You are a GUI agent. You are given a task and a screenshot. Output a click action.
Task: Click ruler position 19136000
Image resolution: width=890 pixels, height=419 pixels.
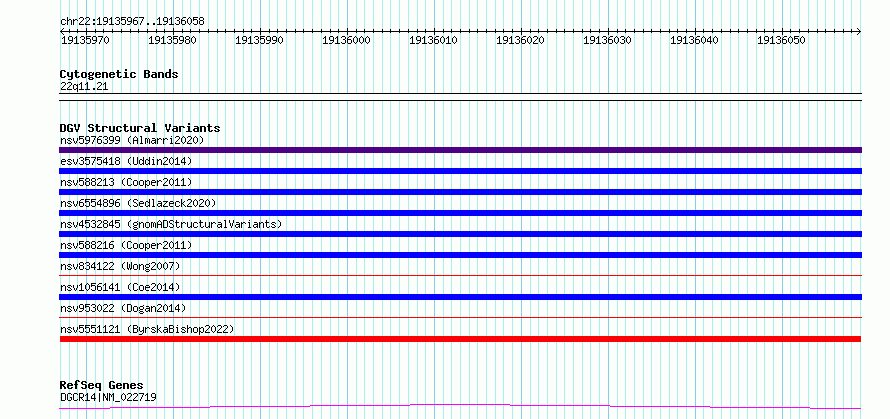click(346, 41)
